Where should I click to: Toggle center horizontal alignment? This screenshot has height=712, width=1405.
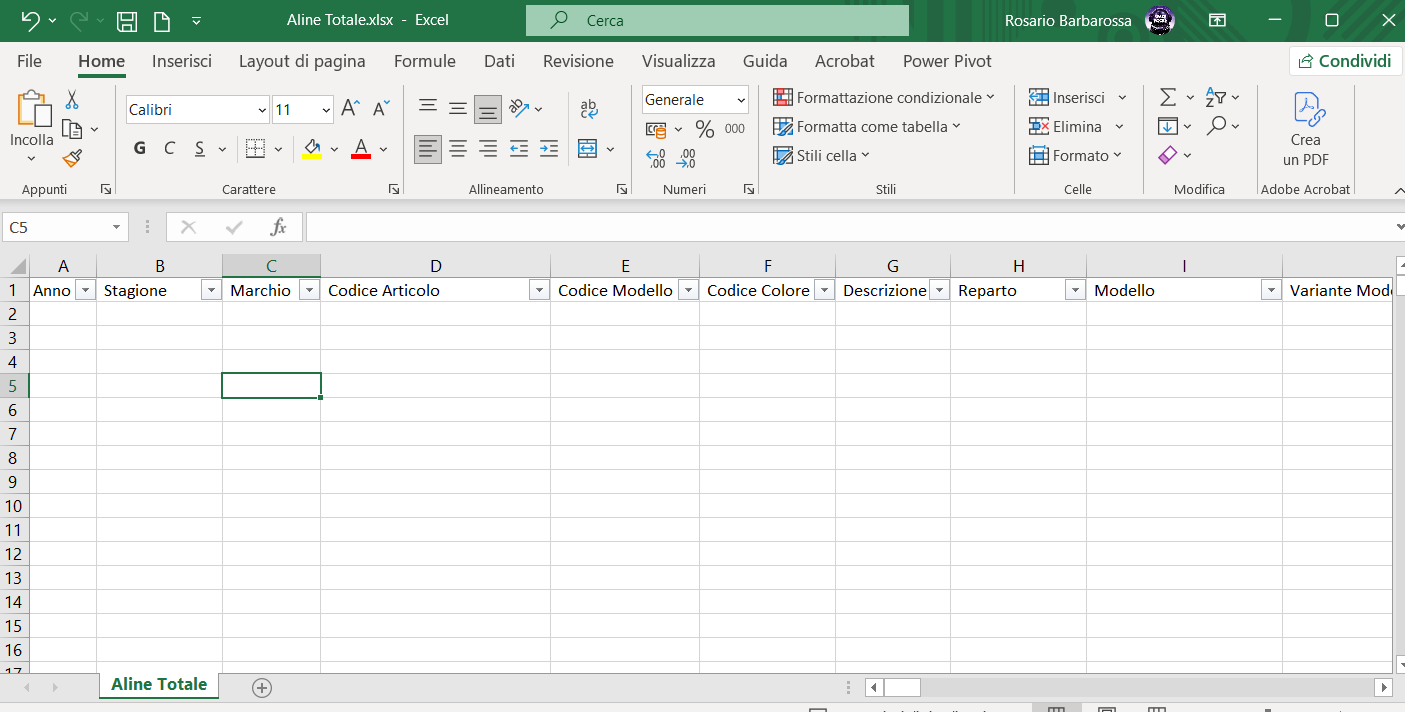coord(458,149)
